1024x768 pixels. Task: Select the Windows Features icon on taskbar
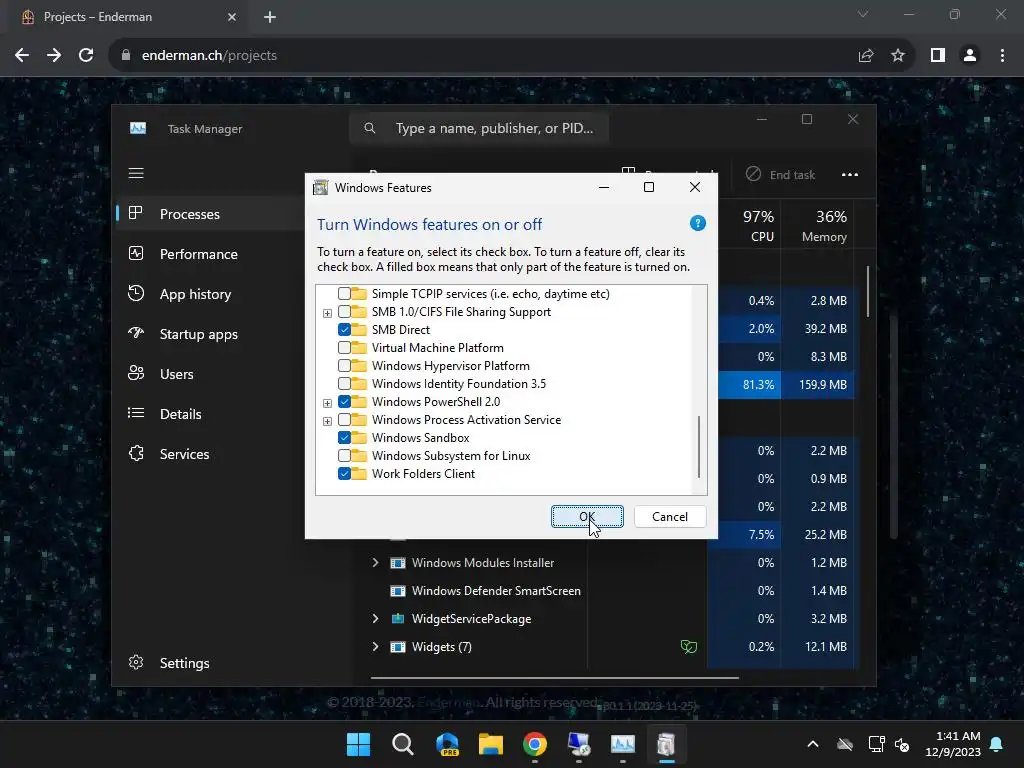pyautogui.click(x=666, y=744)
